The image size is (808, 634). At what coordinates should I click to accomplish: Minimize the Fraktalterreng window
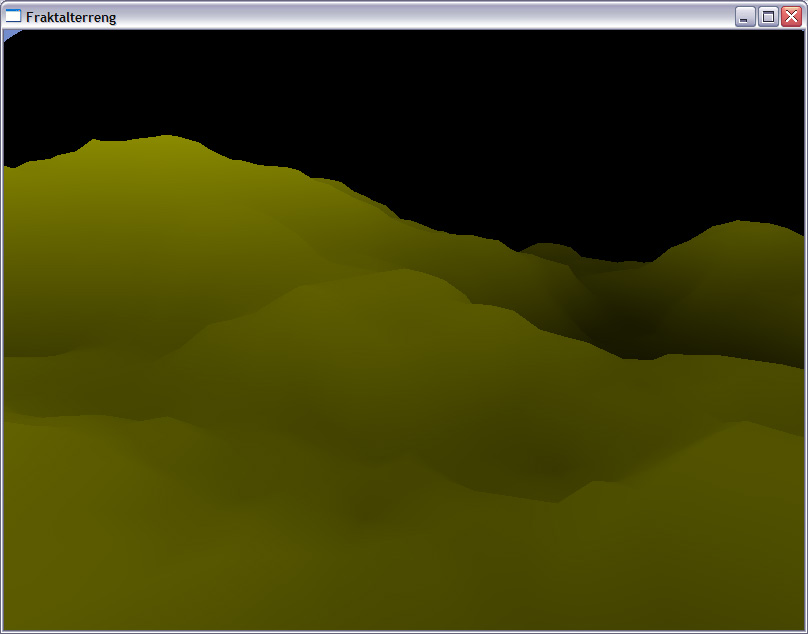[745, 17]
